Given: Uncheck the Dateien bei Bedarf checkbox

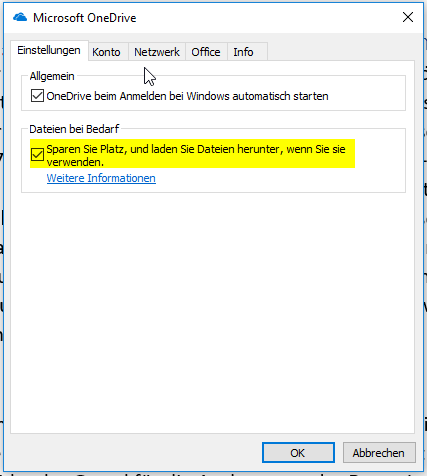Looking at the screenshot, I should (37, 154).
